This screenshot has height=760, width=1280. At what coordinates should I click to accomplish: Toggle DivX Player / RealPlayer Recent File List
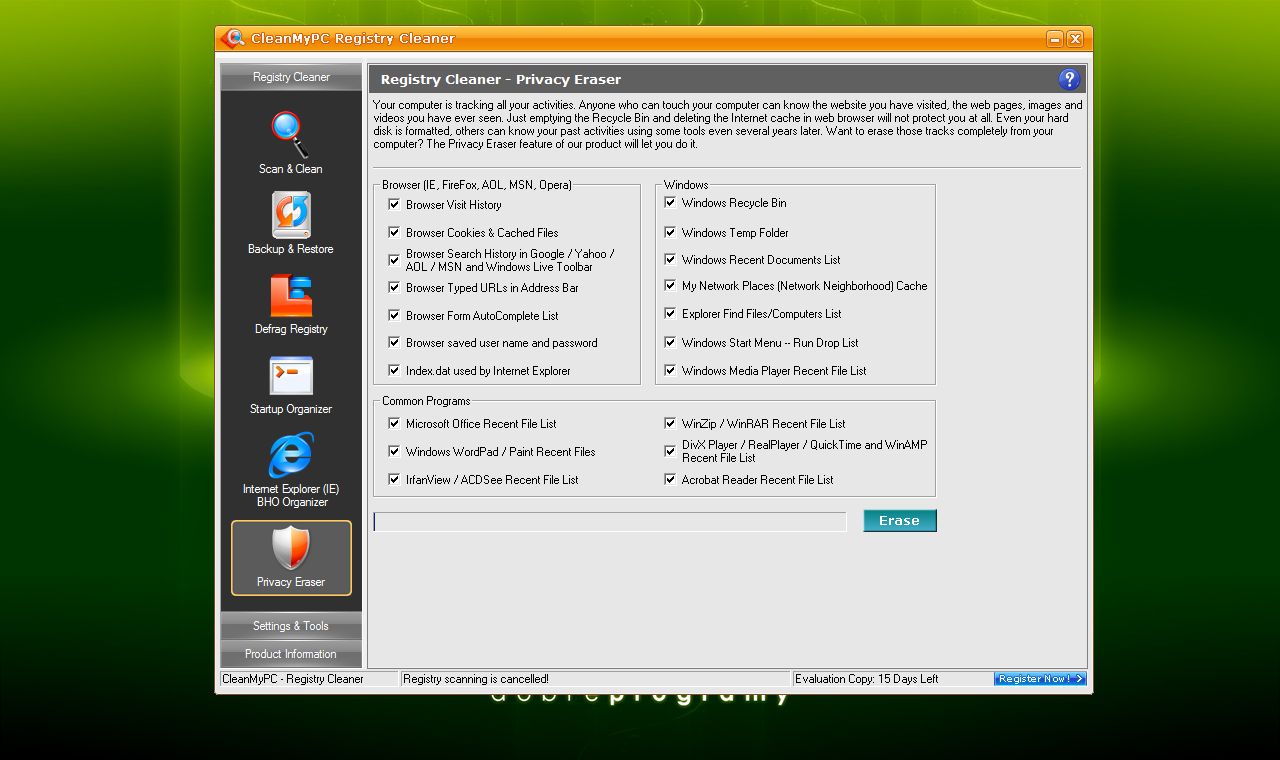(x=670, y=451)
